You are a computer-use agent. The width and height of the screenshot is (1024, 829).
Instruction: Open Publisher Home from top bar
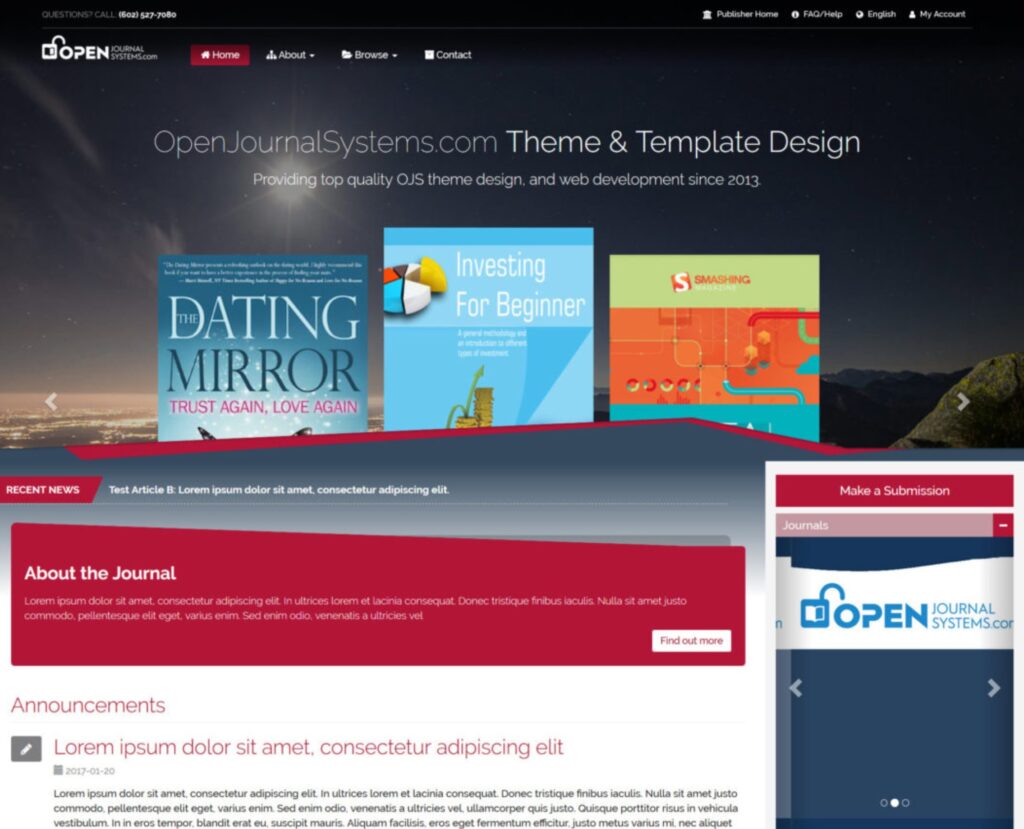click(740, 15)
